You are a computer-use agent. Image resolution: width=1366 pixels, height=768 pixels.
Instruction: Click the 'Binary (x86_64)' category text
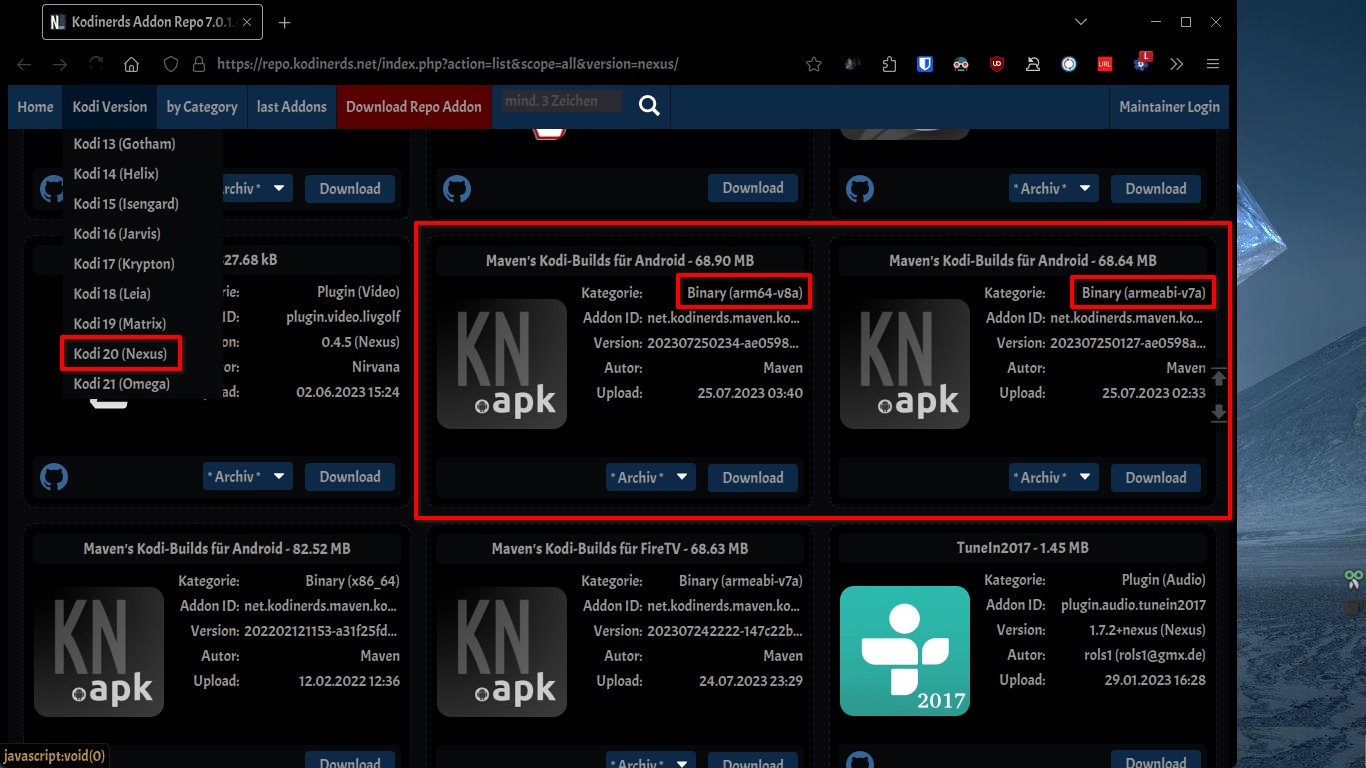(352, 580)
